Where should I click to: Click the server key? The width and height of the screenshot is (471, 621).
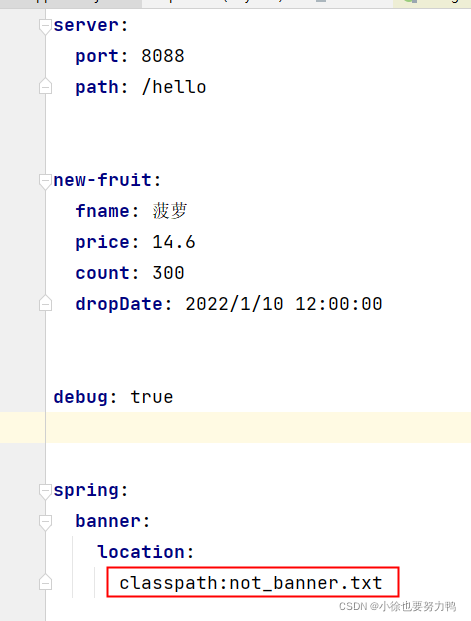(x=87, y=25)
